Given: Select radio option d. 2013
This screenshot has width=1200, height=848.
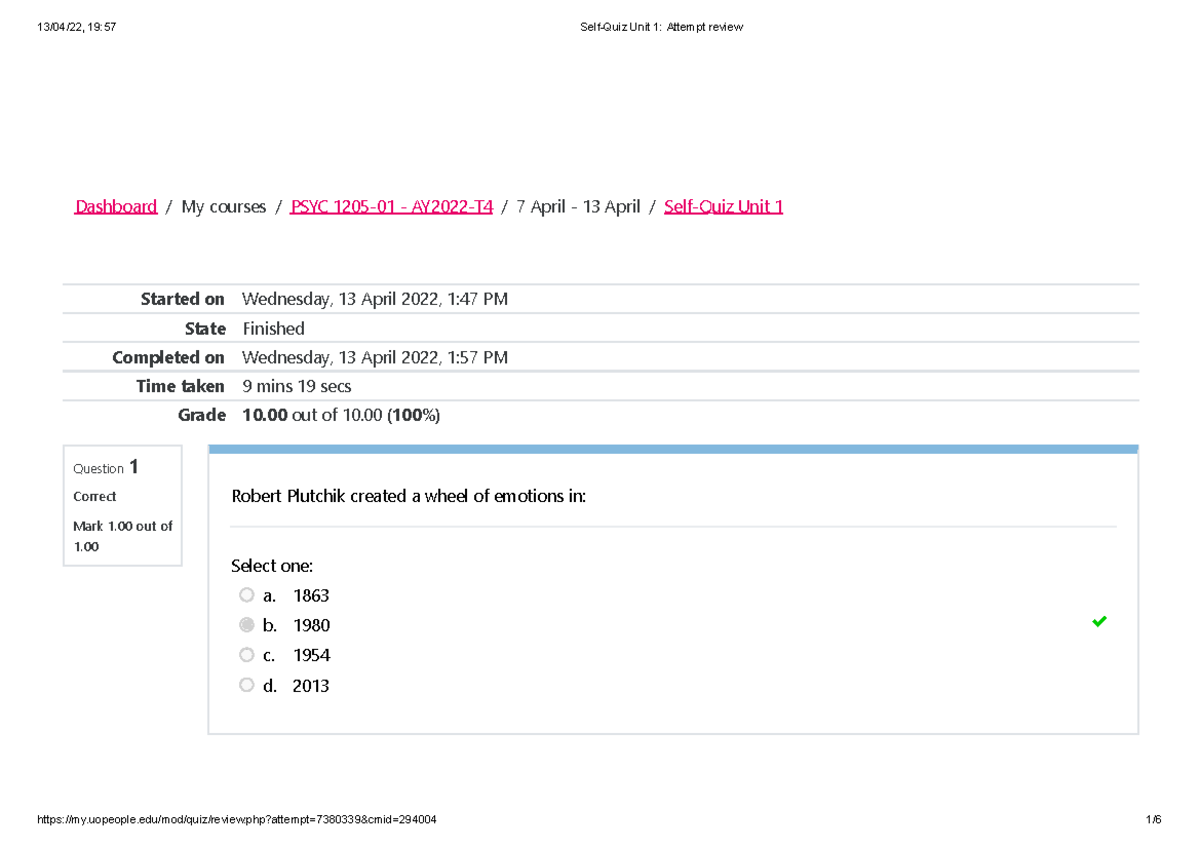Looking at the screenshot, I should click(x=247, y=685).
